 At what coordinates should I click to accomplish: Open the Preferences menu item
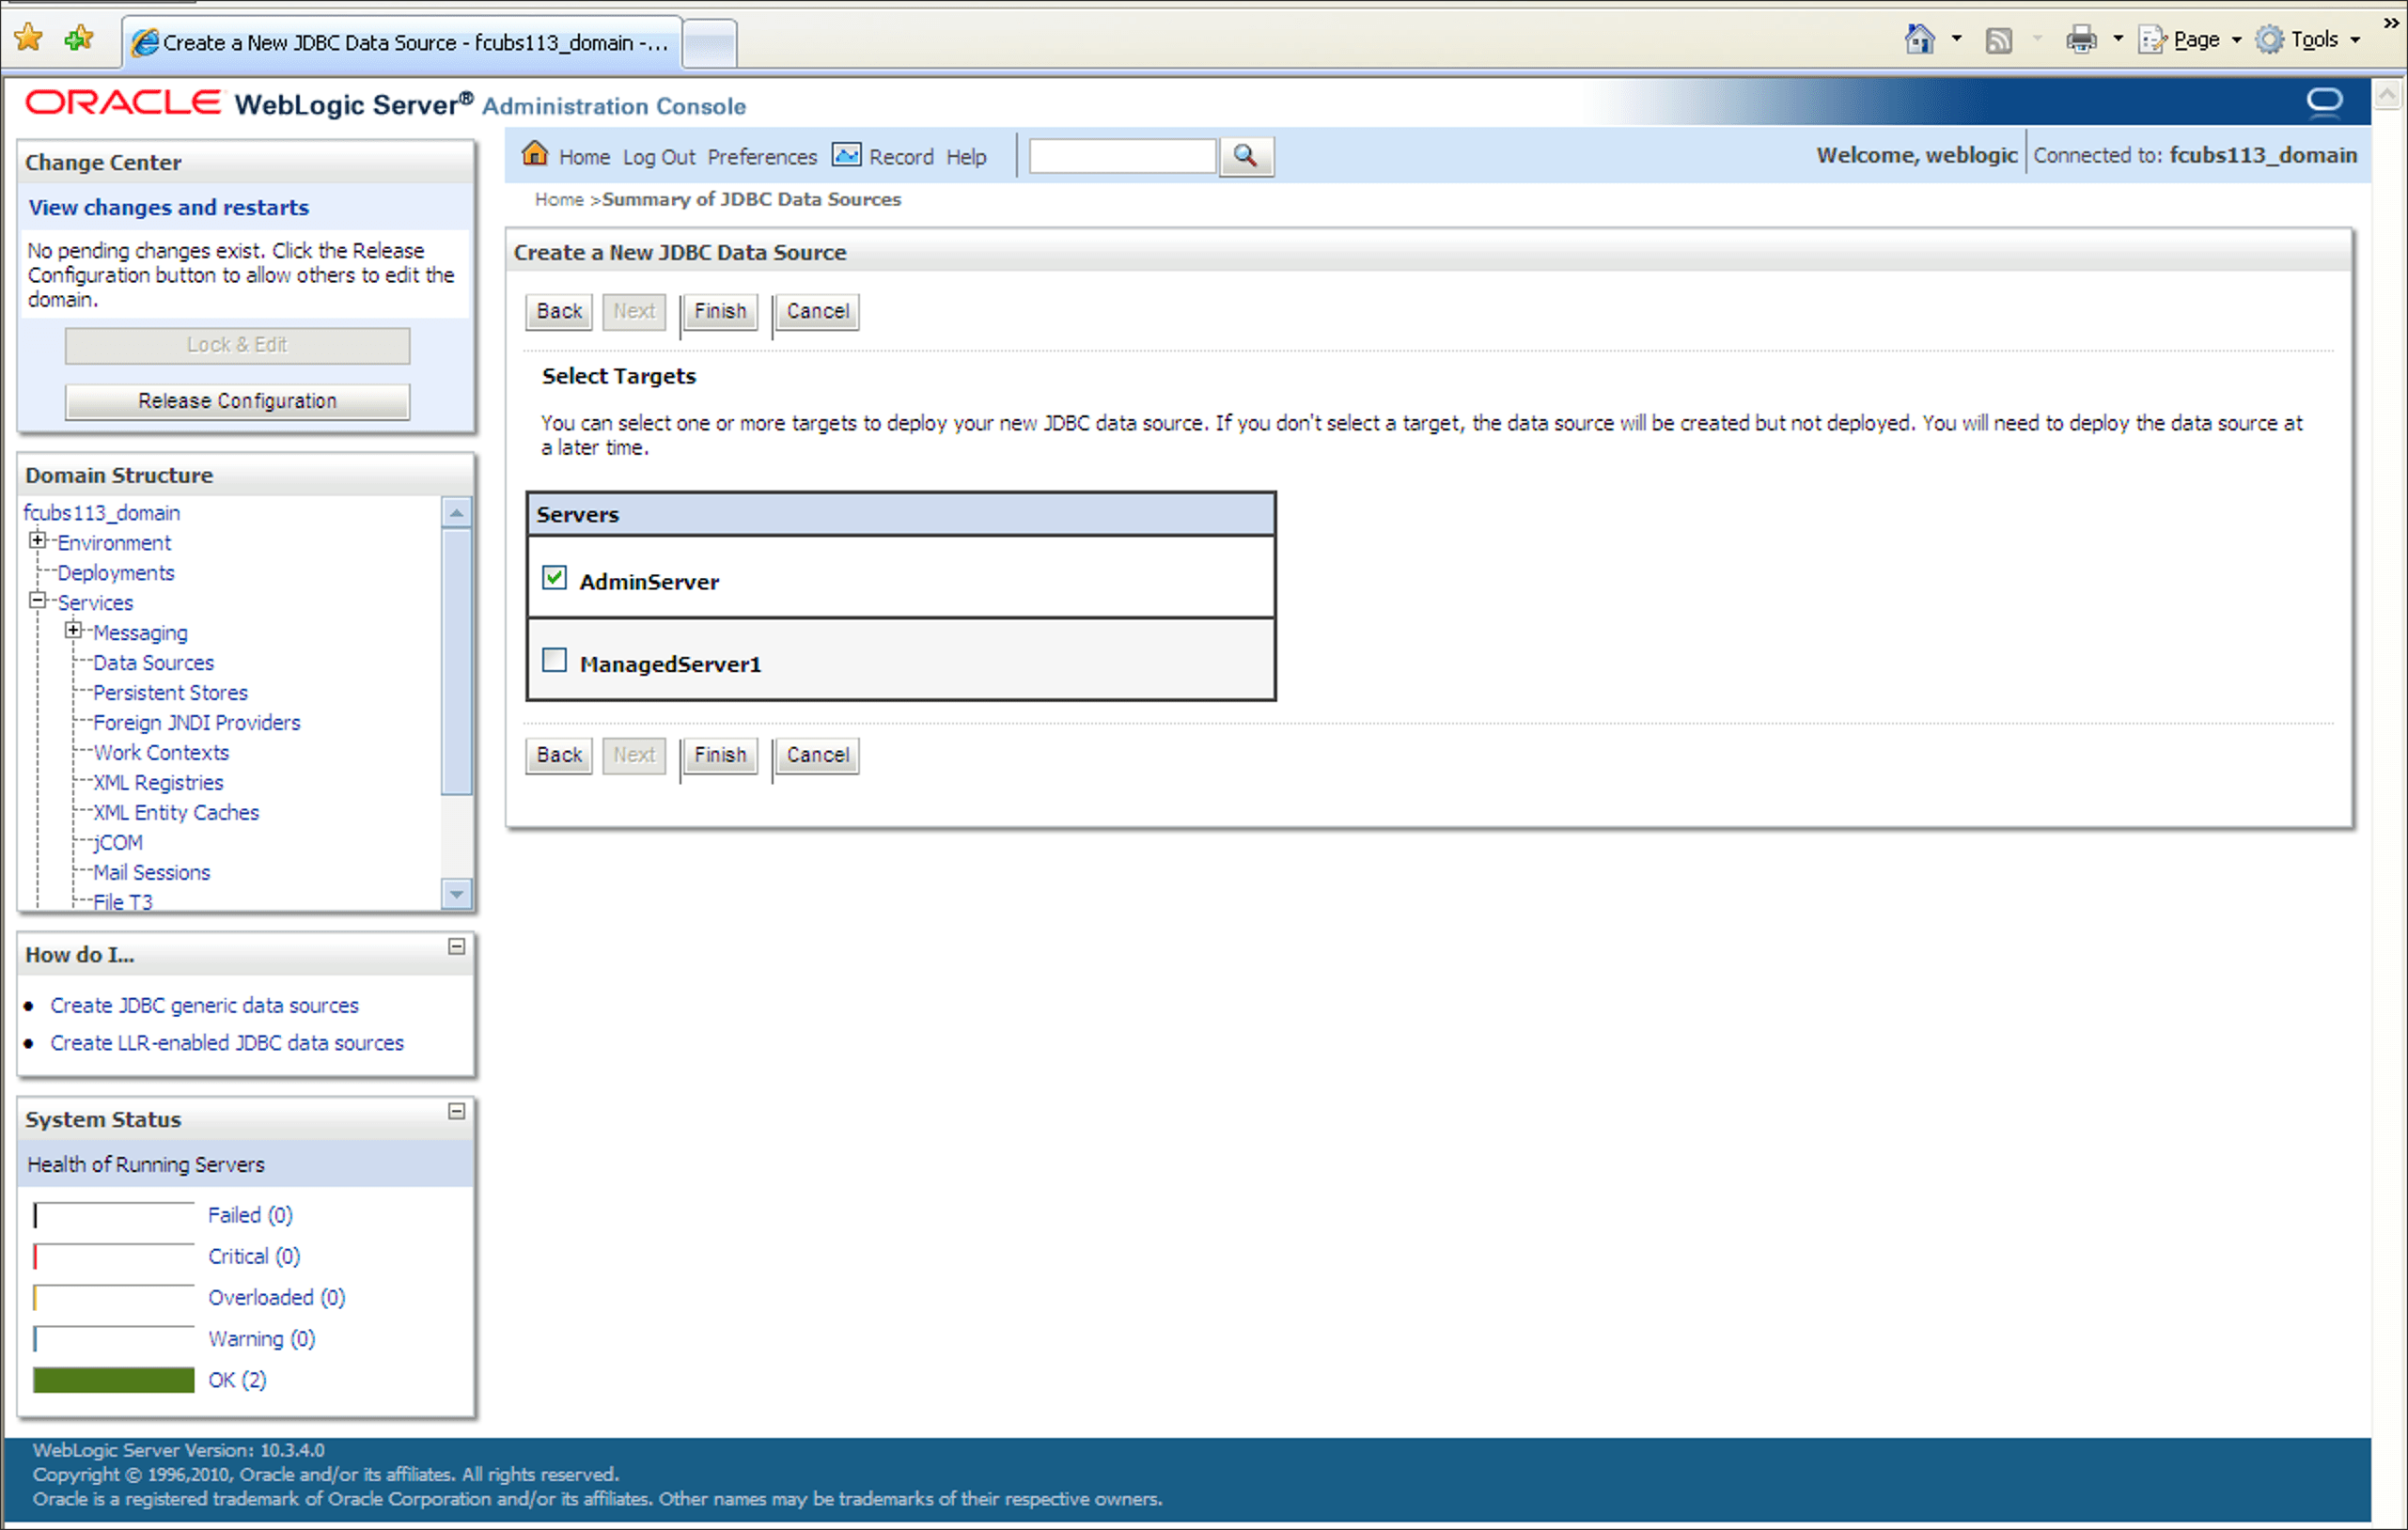coord(761,157)
